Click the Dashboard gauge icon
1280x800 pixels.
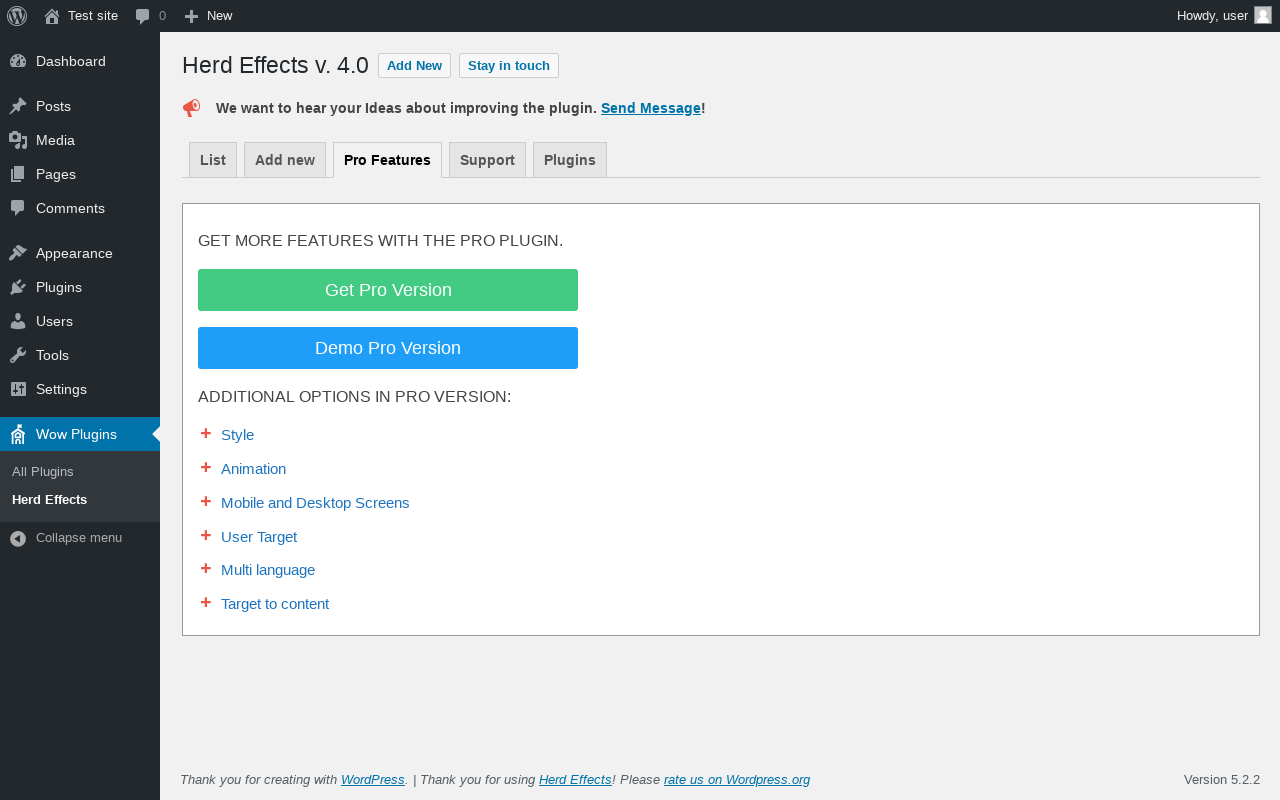pyautogui.click(x=18, y=61)
